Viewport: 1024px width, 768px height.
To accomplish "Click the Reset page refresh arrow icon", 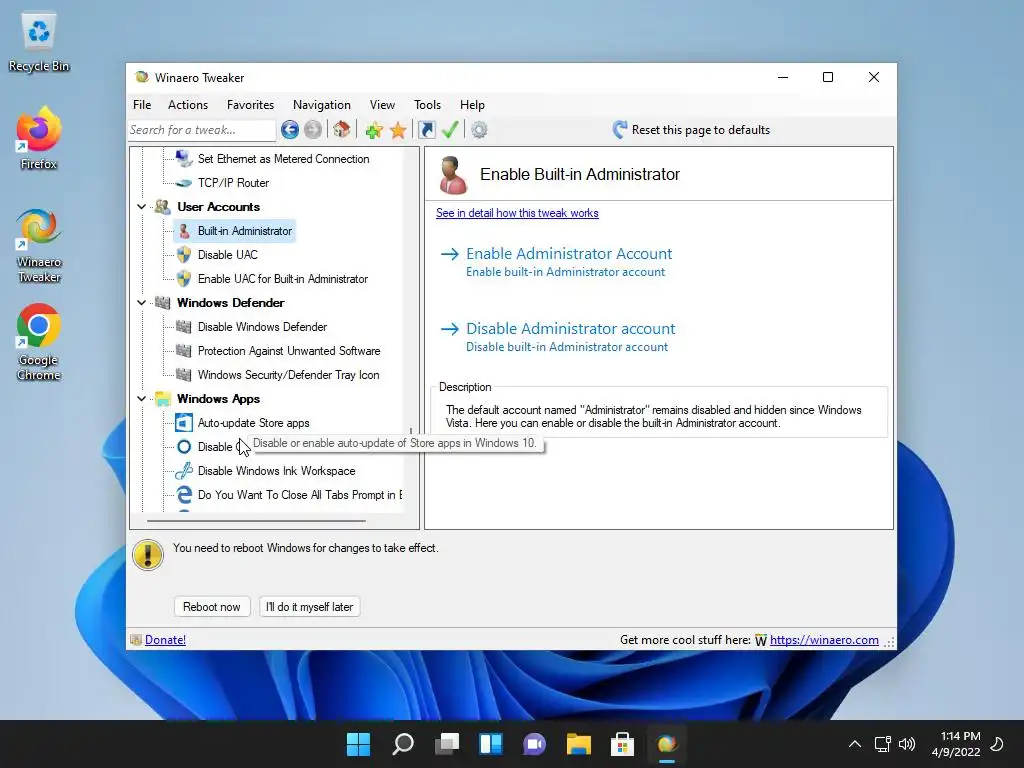I will tap(620, 129).
